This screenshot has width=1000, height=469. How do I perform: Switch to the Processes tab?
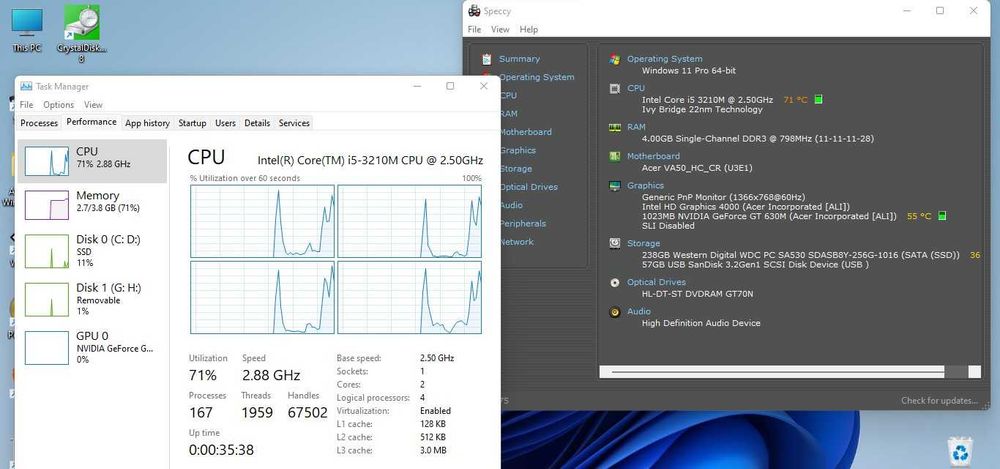[39, 123]
